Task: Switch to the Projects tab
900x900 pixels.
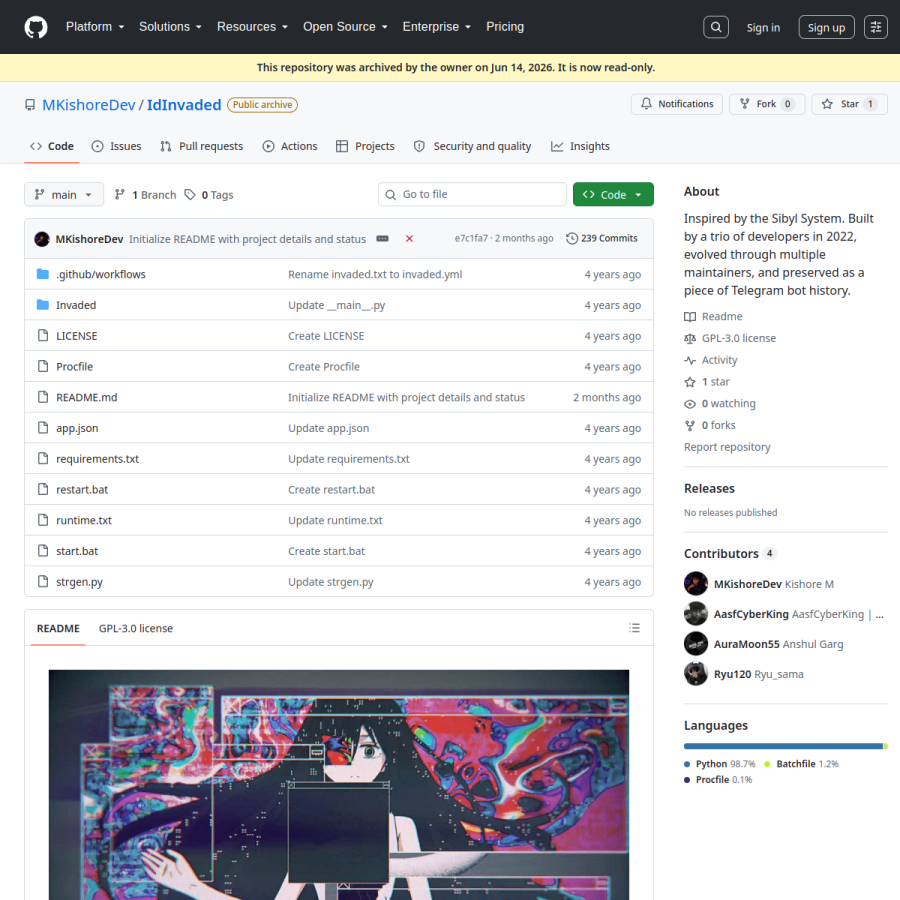Action: (365, 146)
